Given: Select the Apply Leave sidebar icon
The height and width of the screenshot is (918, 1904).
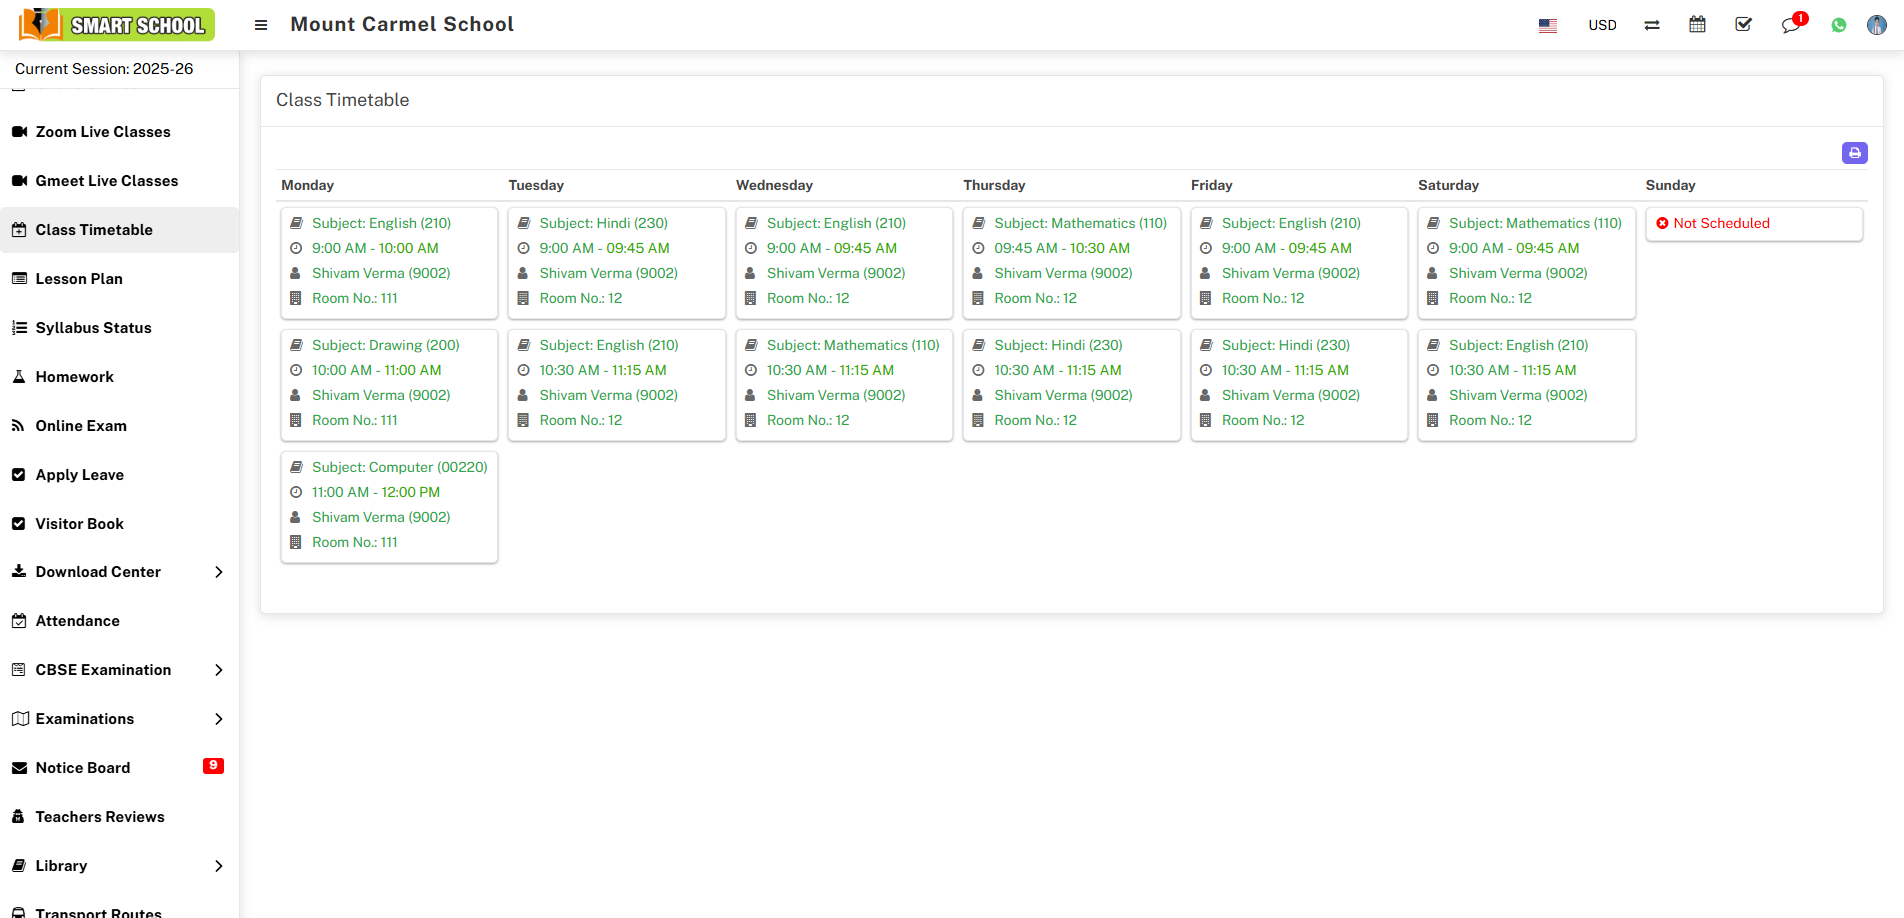Looking at the screenshot, I should (x=18, y=474).
